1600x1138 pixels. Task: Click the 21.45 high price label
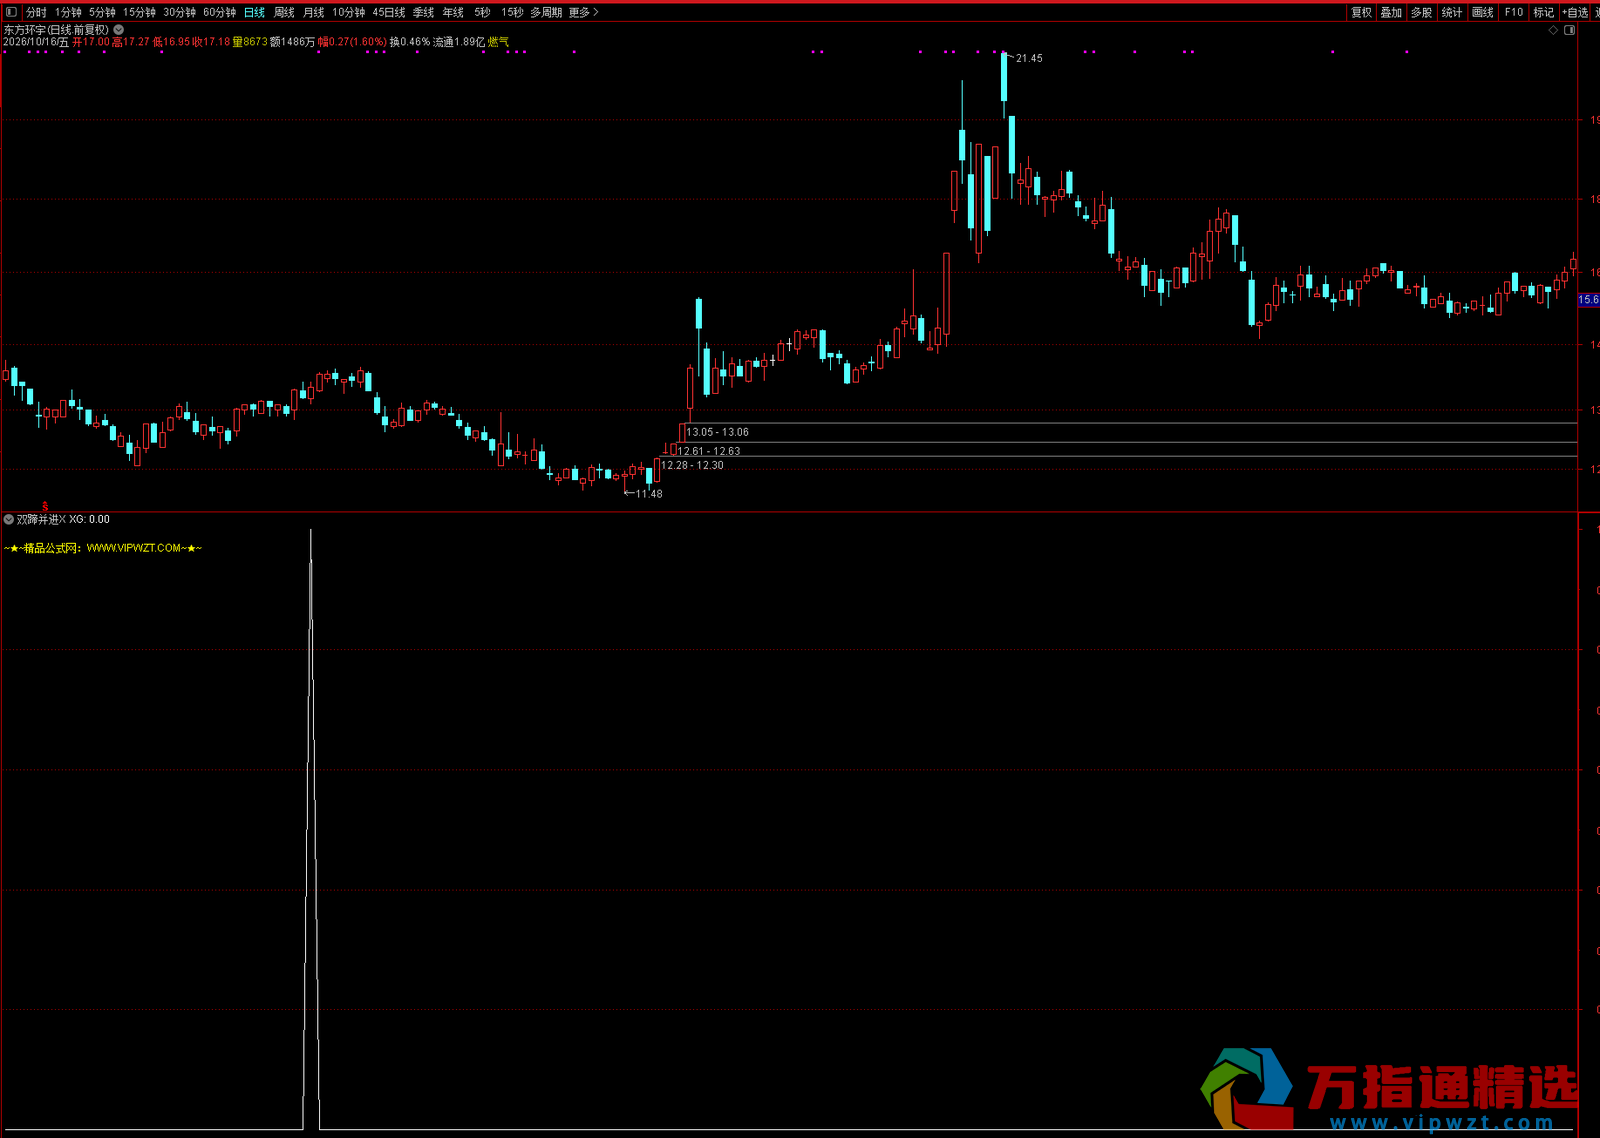click(x=1029, y=58)
